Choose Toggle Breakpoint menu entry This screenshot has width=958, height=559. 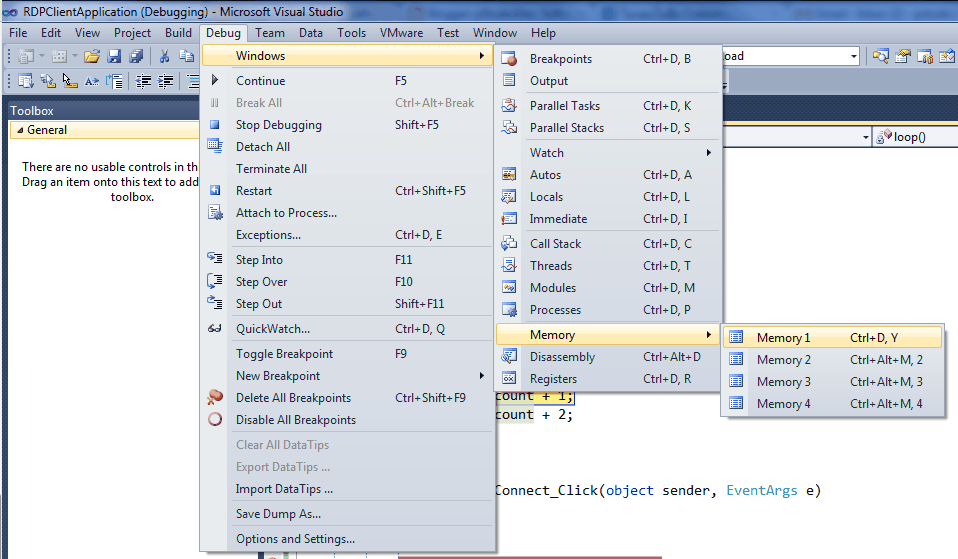346,353
